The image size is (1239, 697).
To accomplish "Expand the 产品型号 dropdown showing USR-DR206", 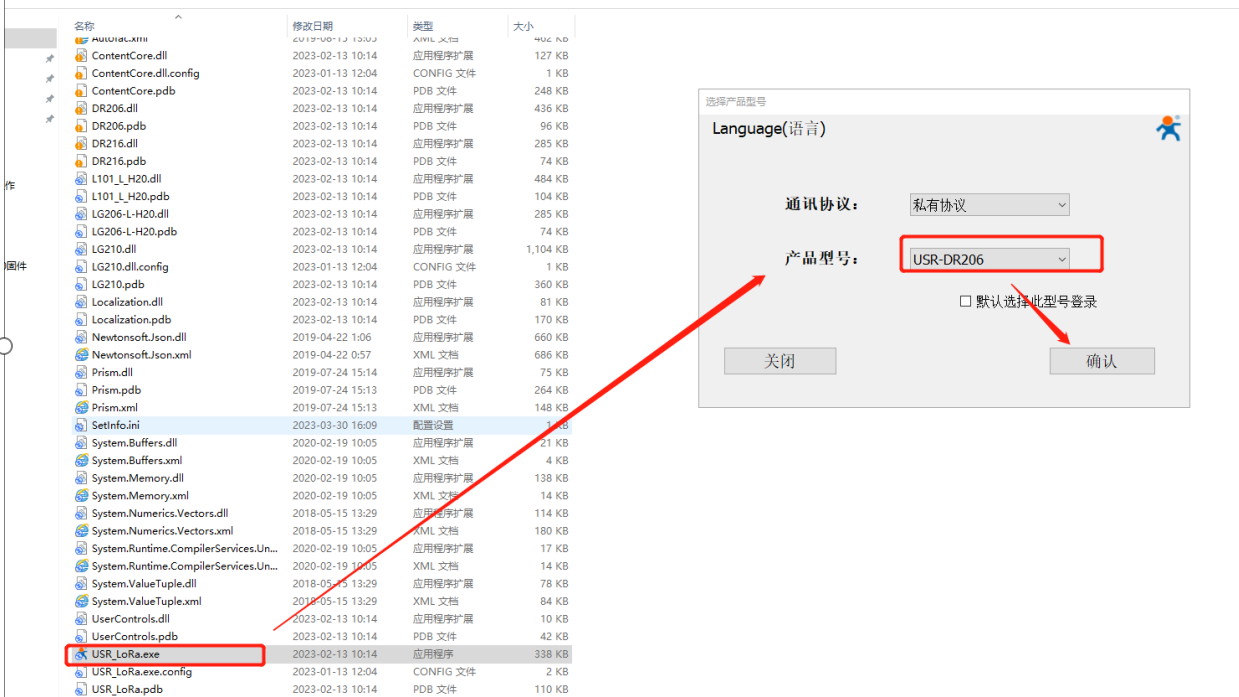I will (988, 259).
